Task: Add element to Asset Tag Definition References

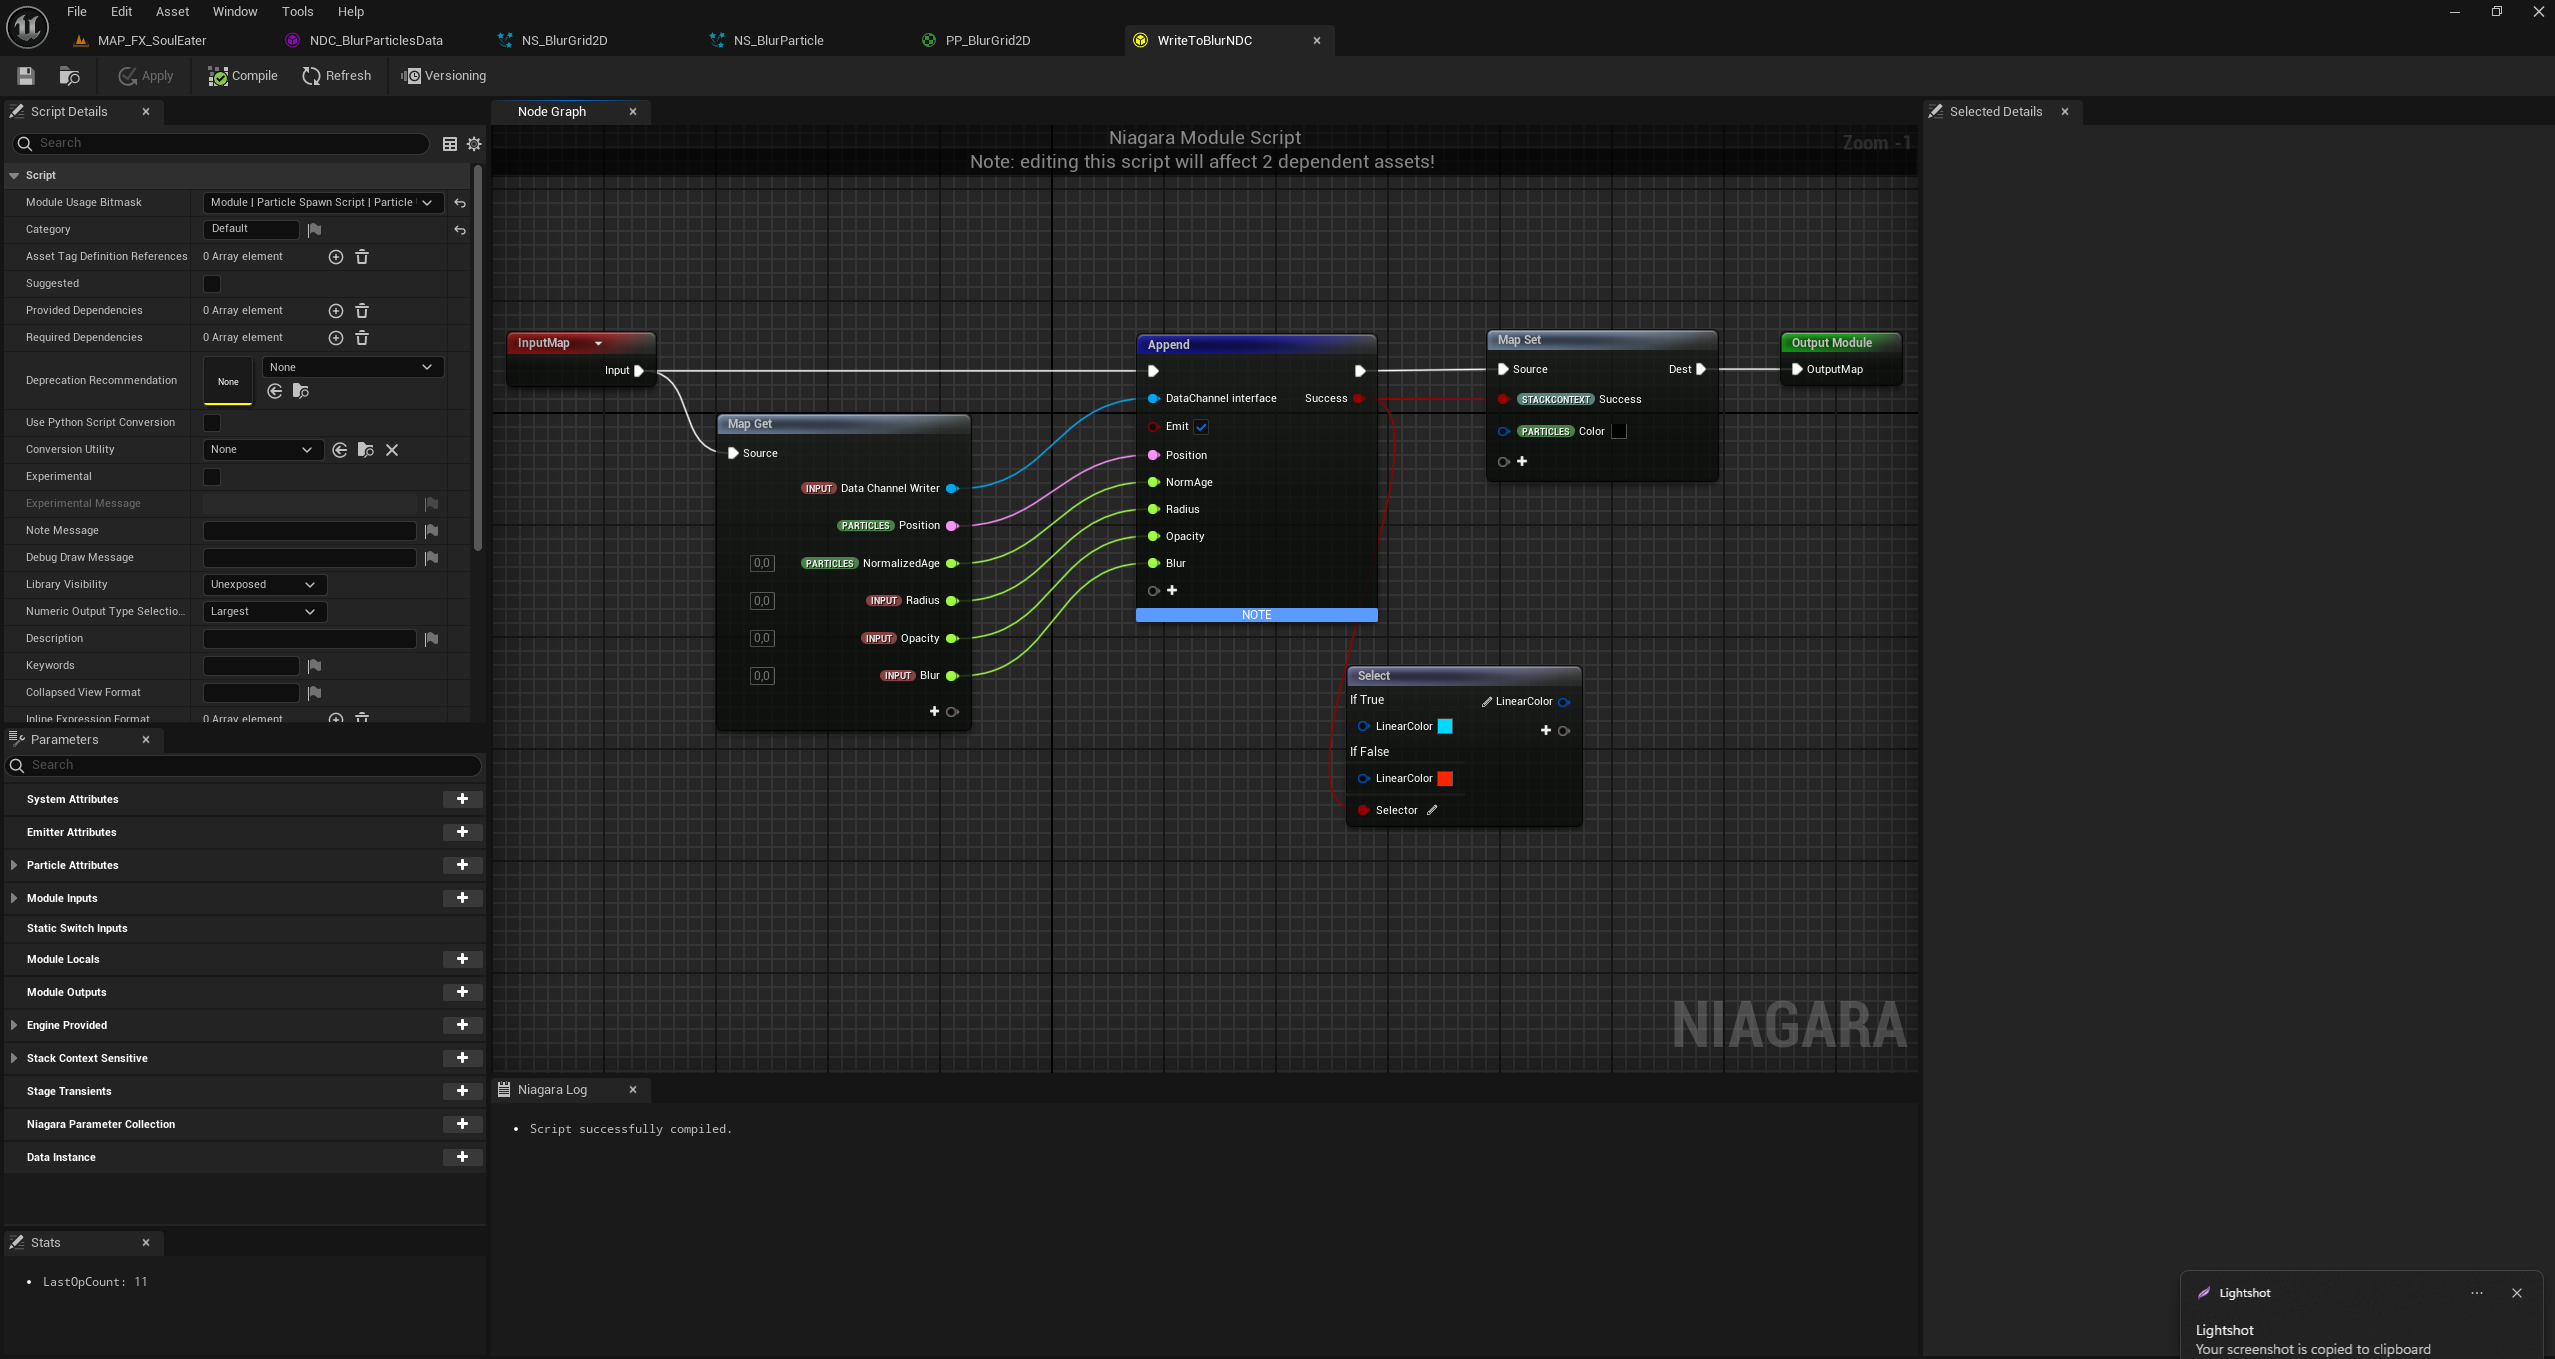Action: click(336, 257)
